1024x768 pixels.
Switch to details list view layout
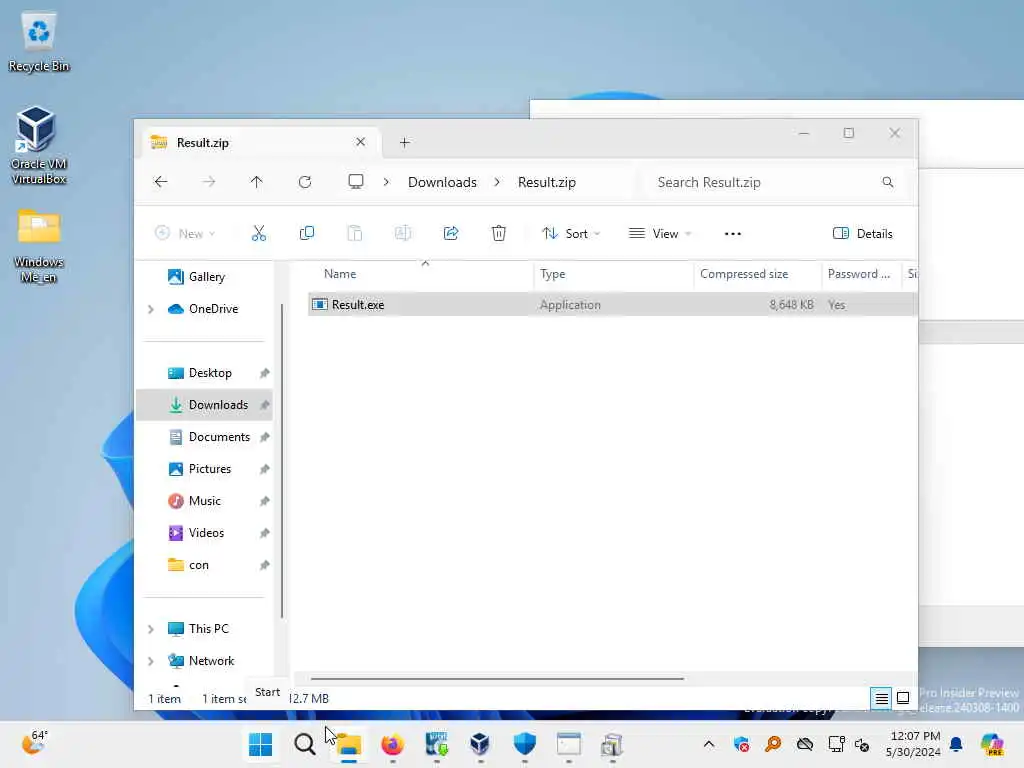881,699
